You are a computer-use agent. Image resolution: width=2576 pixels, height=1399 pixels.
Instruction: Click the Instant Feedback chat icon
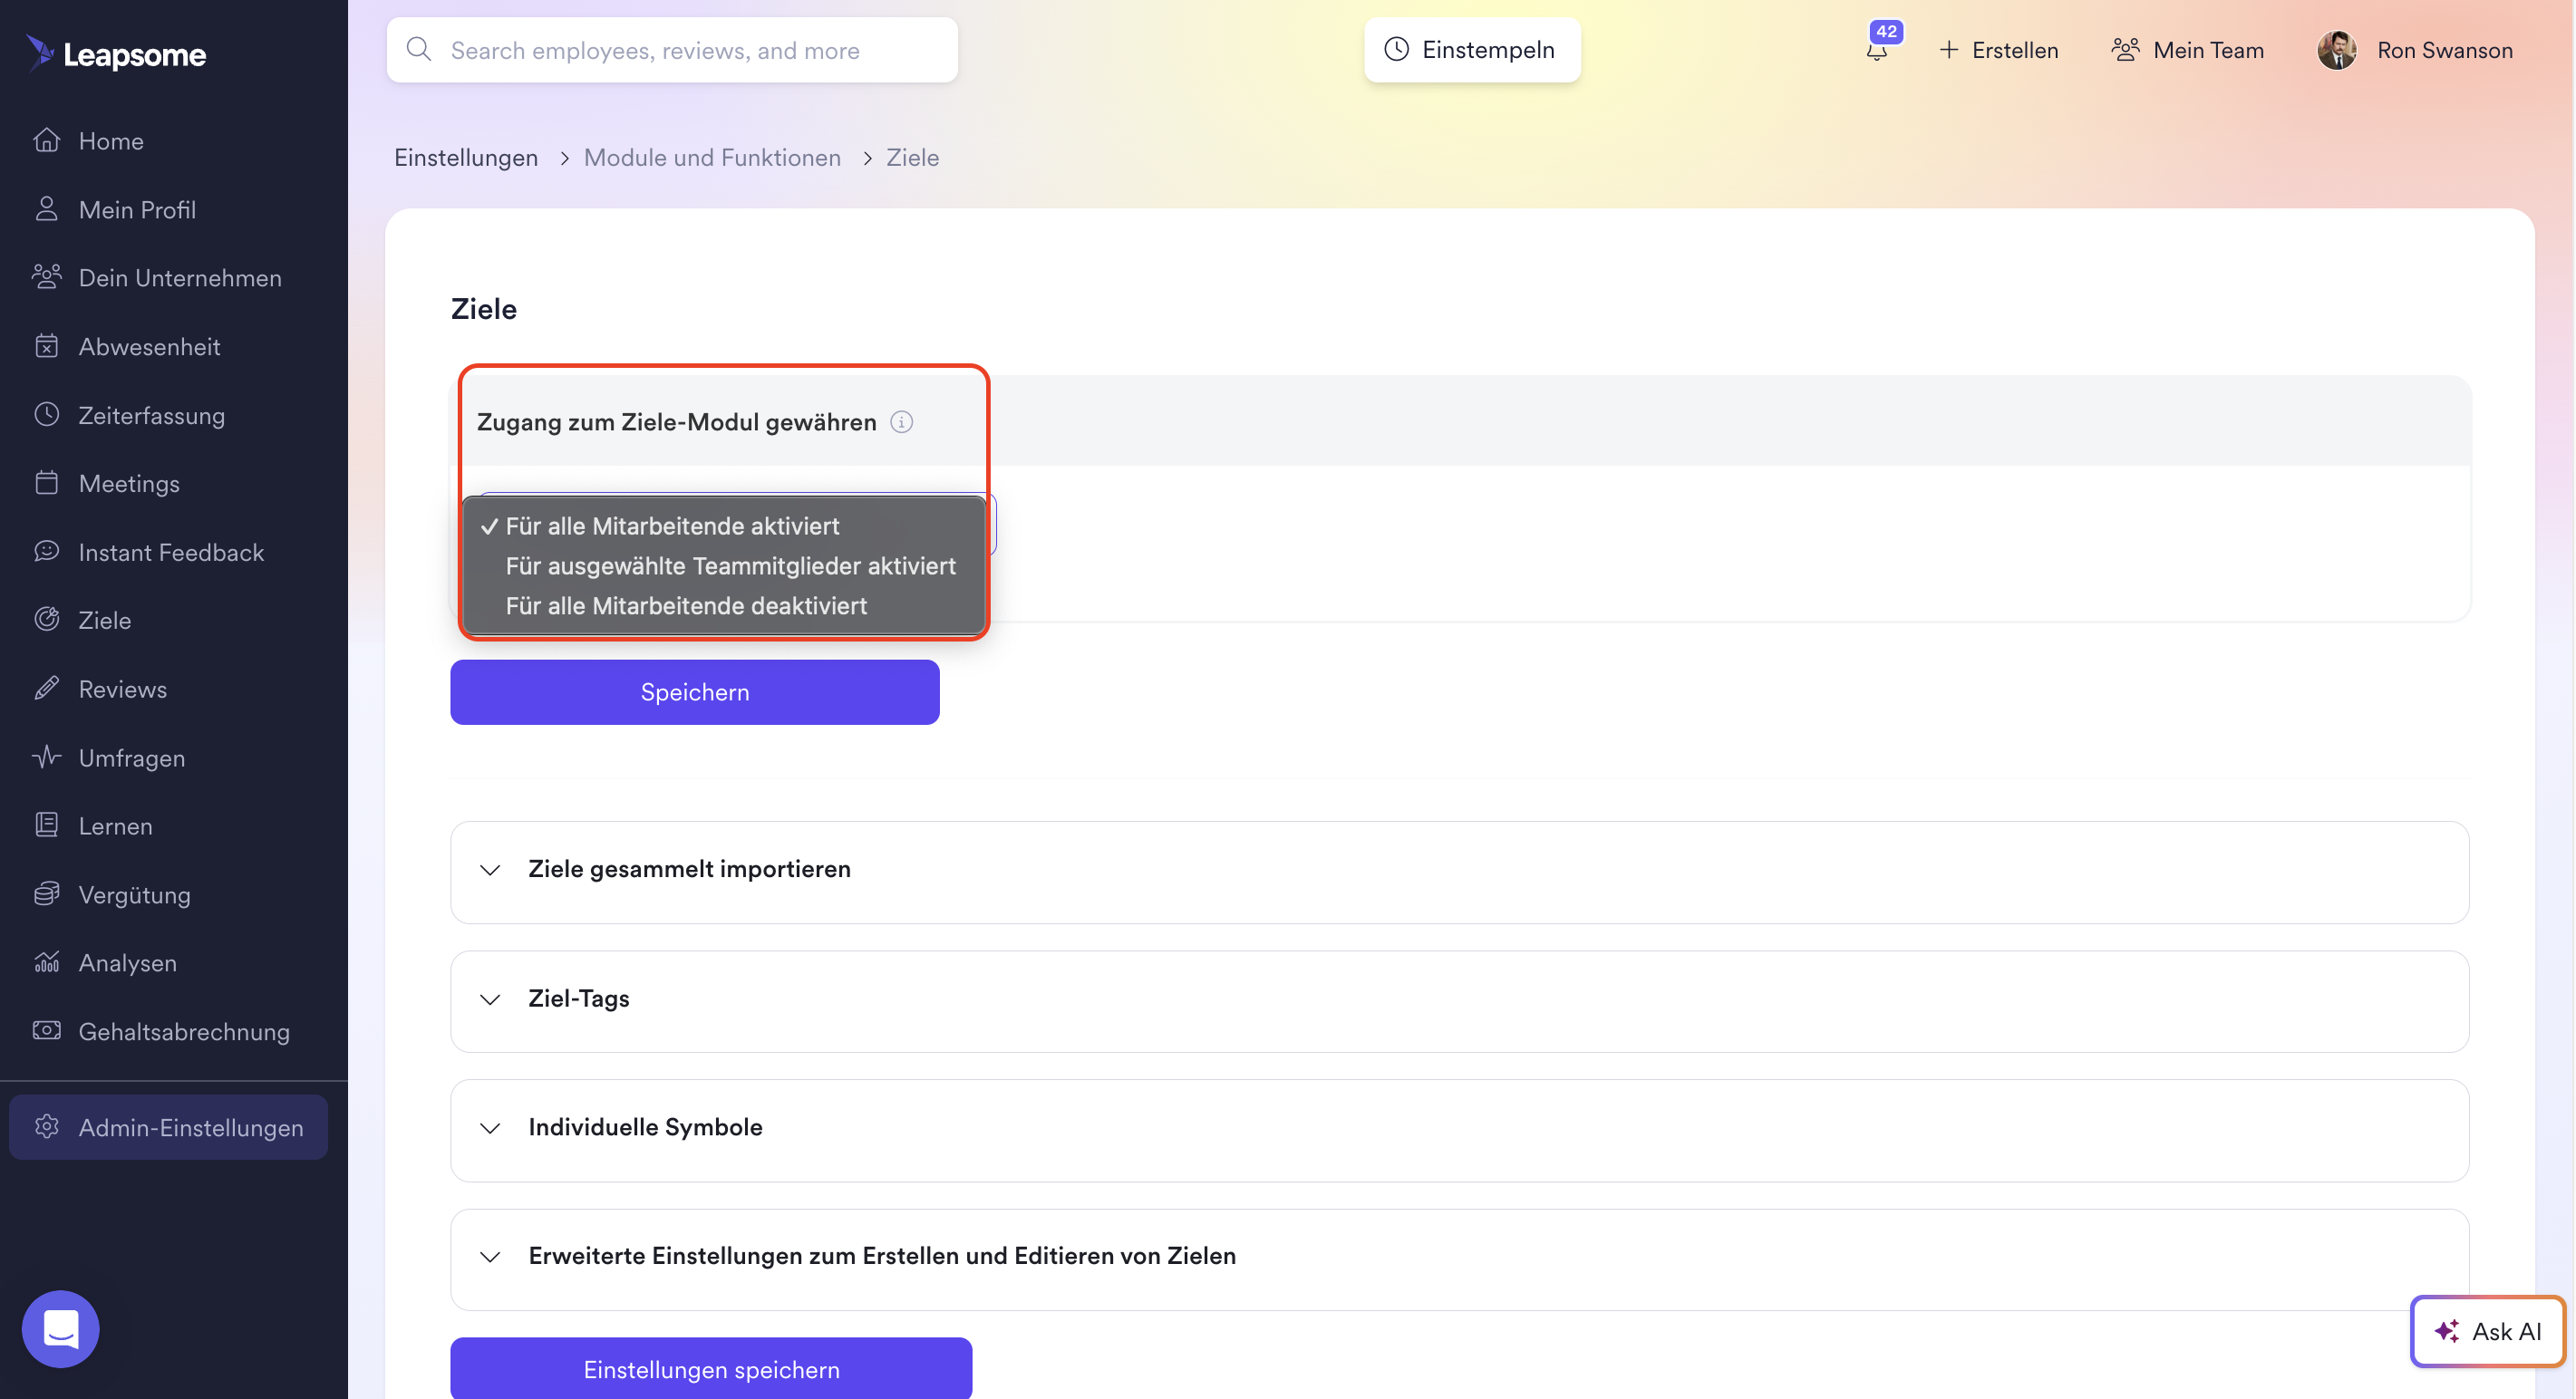pyautogui.click(x=47, y=551)
